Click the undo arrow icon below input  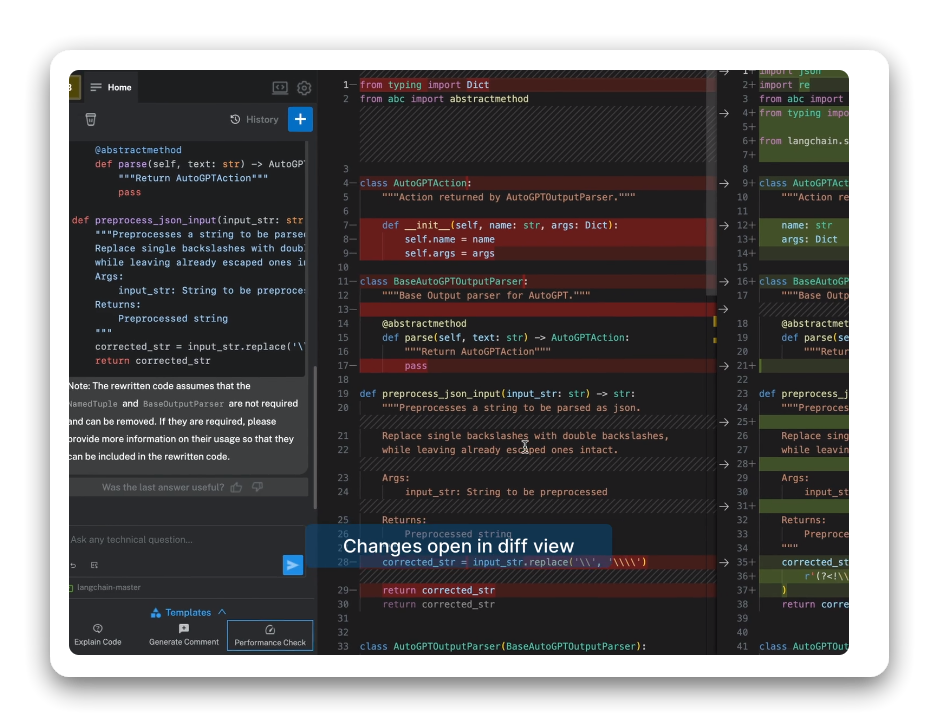[x=73, y=565]
